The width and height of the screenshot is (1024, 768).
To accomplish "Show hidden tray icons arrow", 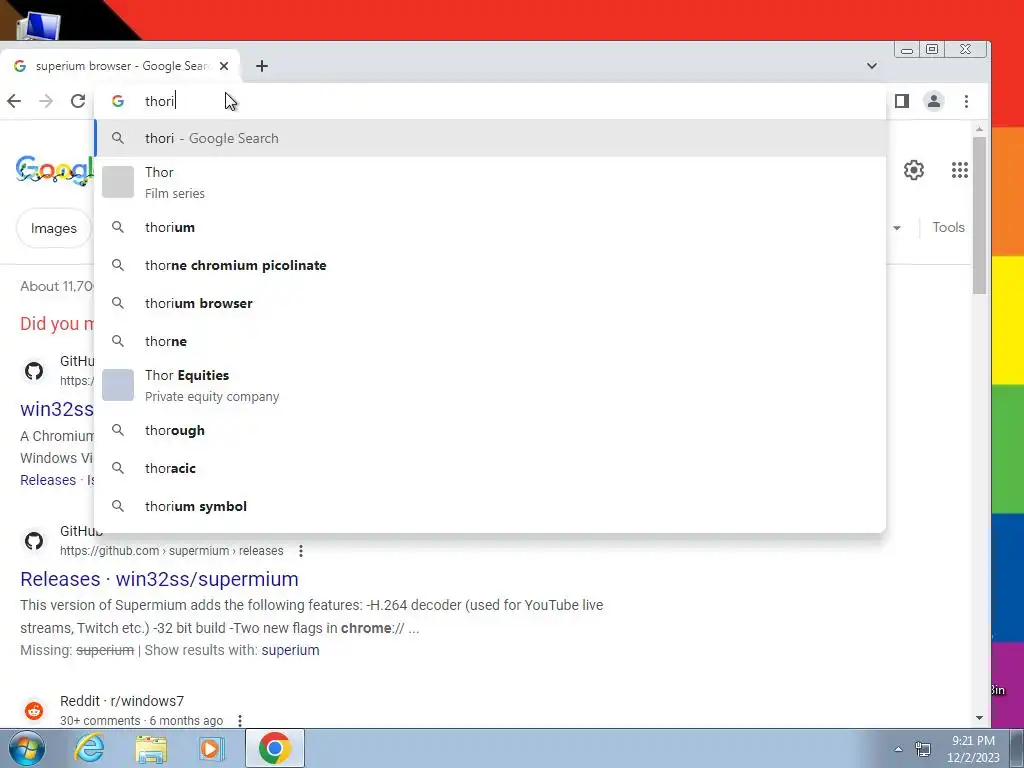I will pyautogui.click(x=899, y=749).
